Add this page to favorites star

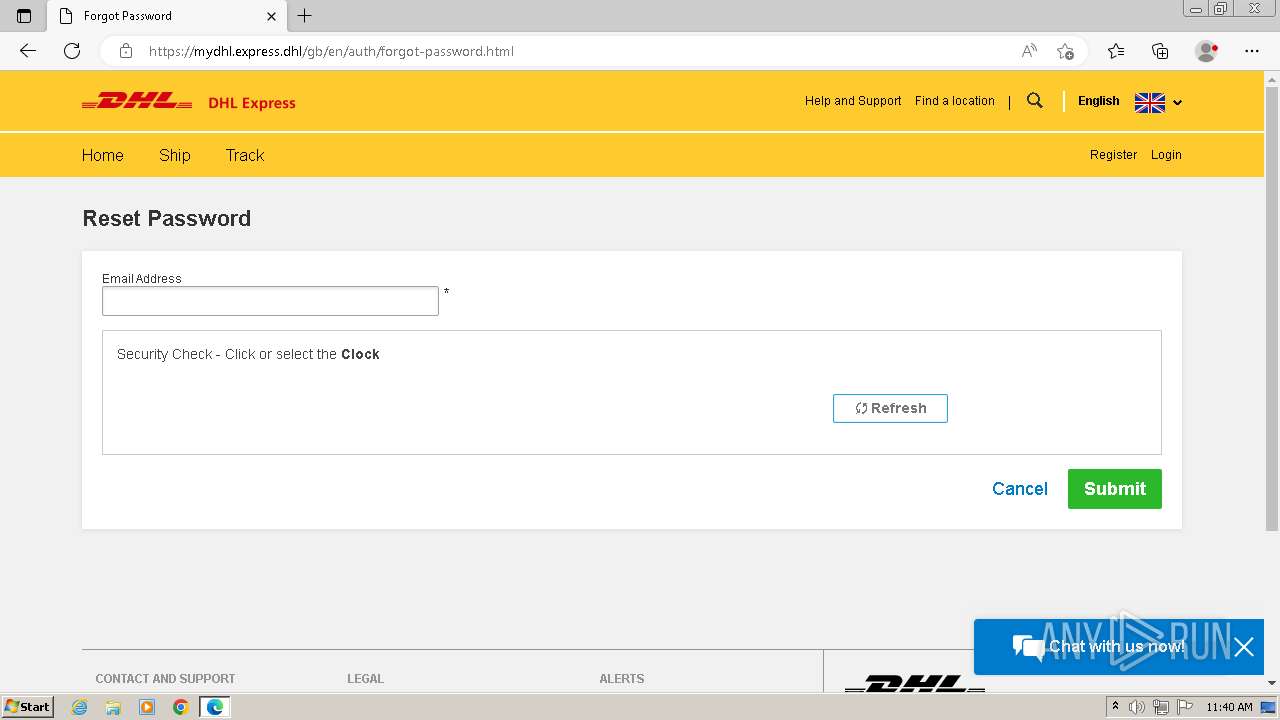tap(1065, 51)
